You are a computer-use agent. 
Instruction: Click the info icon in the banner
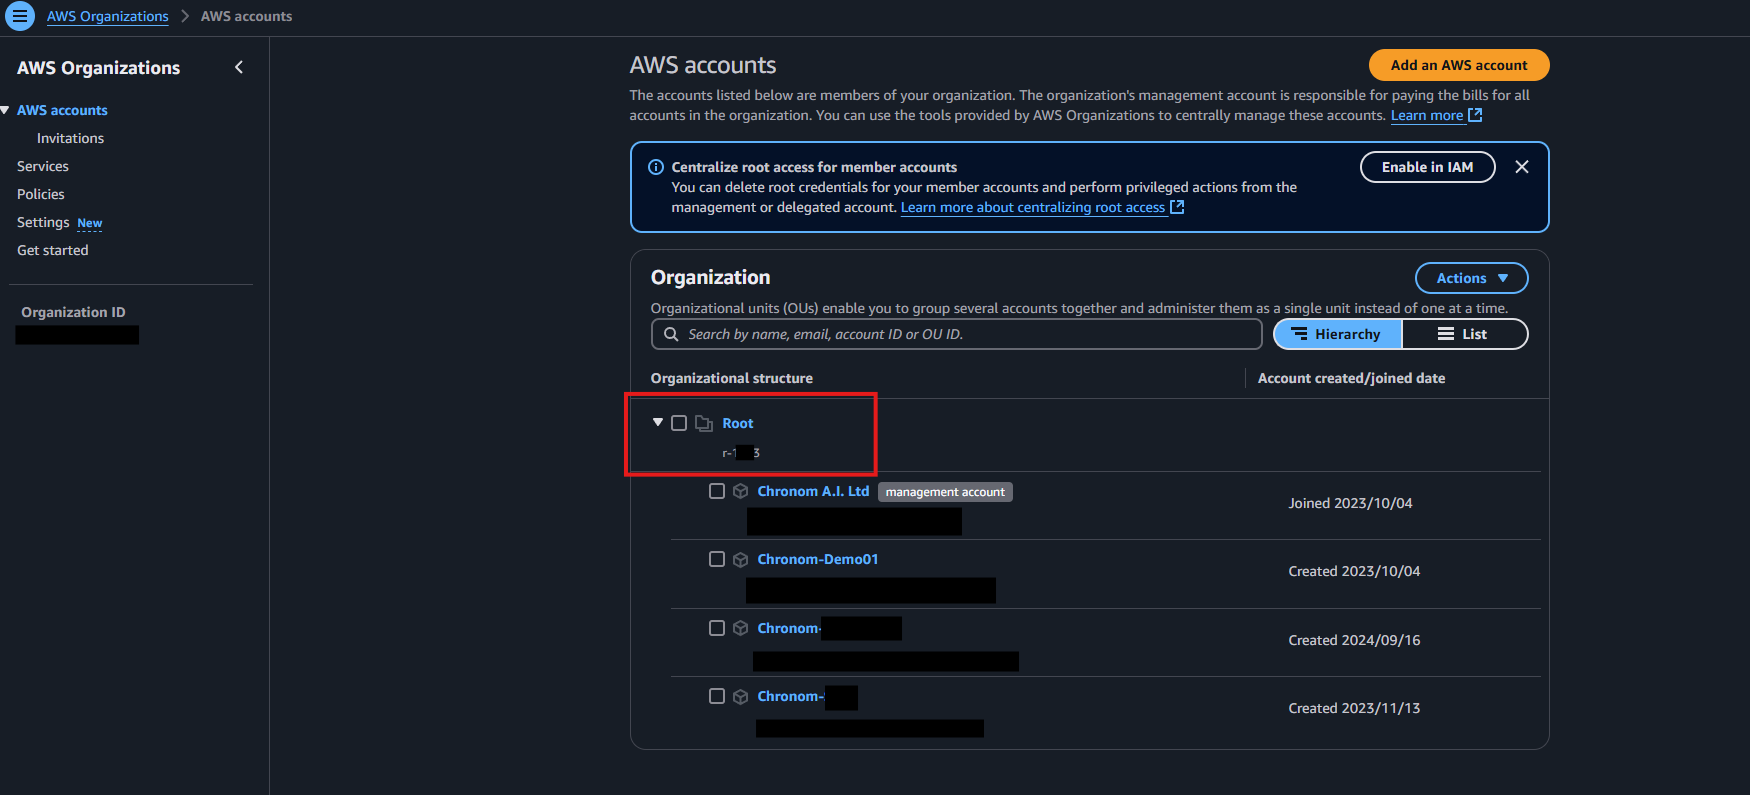click(656, 167)
